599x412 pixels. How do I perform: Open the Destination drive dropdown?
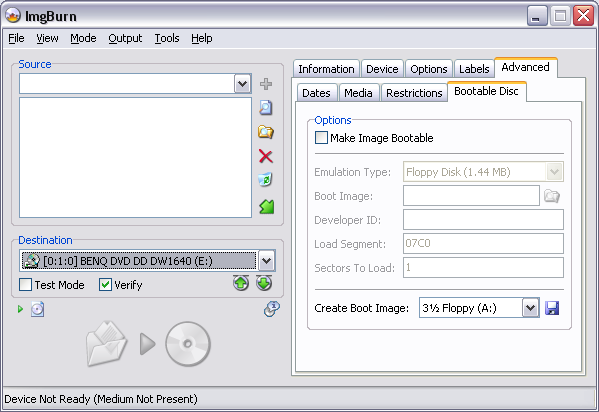267,261
